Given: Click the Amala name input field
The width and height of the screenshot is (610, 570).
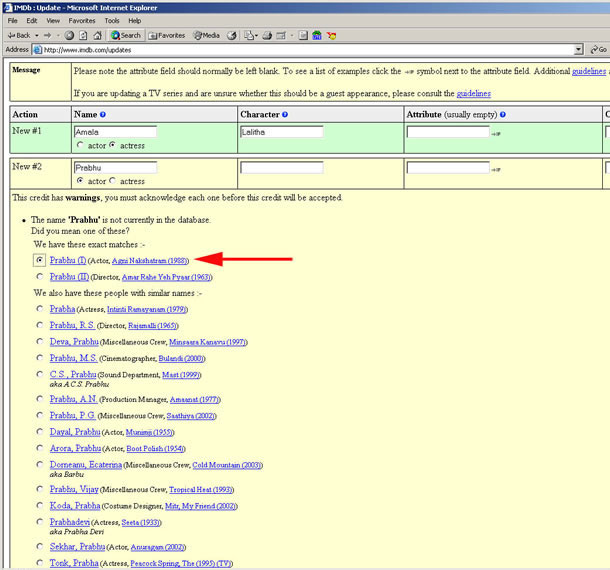Looking at the screenshot, I should click(x=115, y=132).
